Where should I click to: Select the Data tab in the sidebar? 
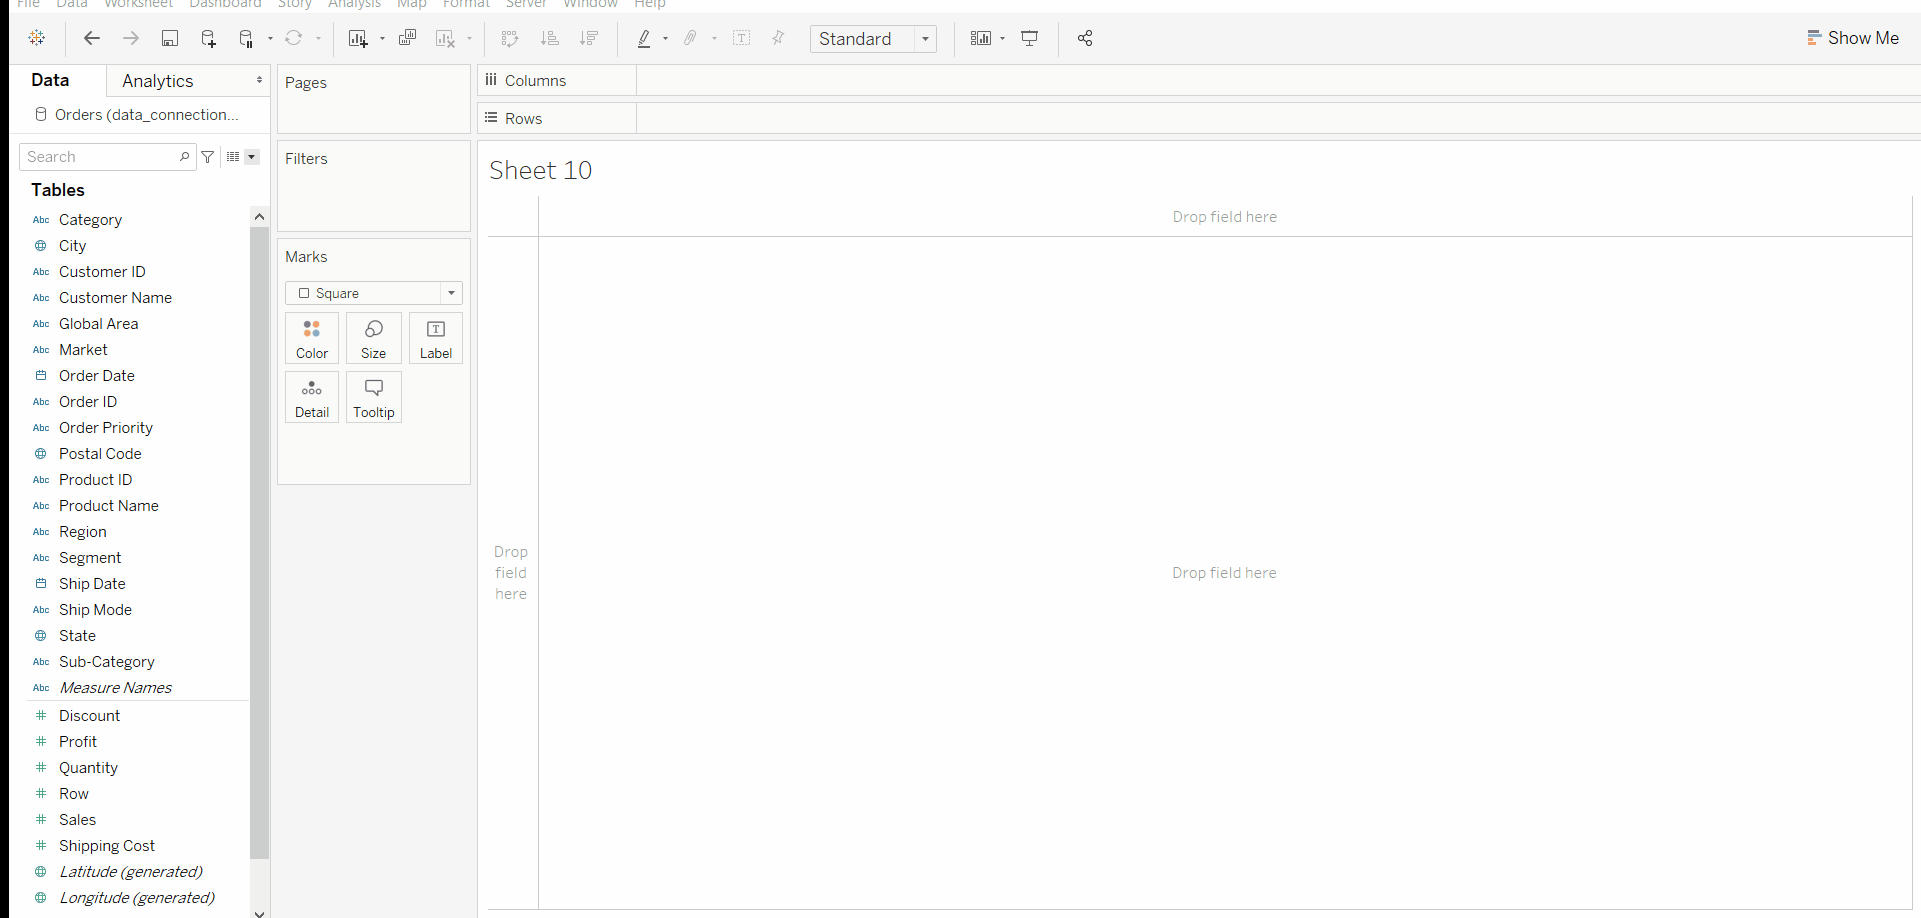coord(50,80)
